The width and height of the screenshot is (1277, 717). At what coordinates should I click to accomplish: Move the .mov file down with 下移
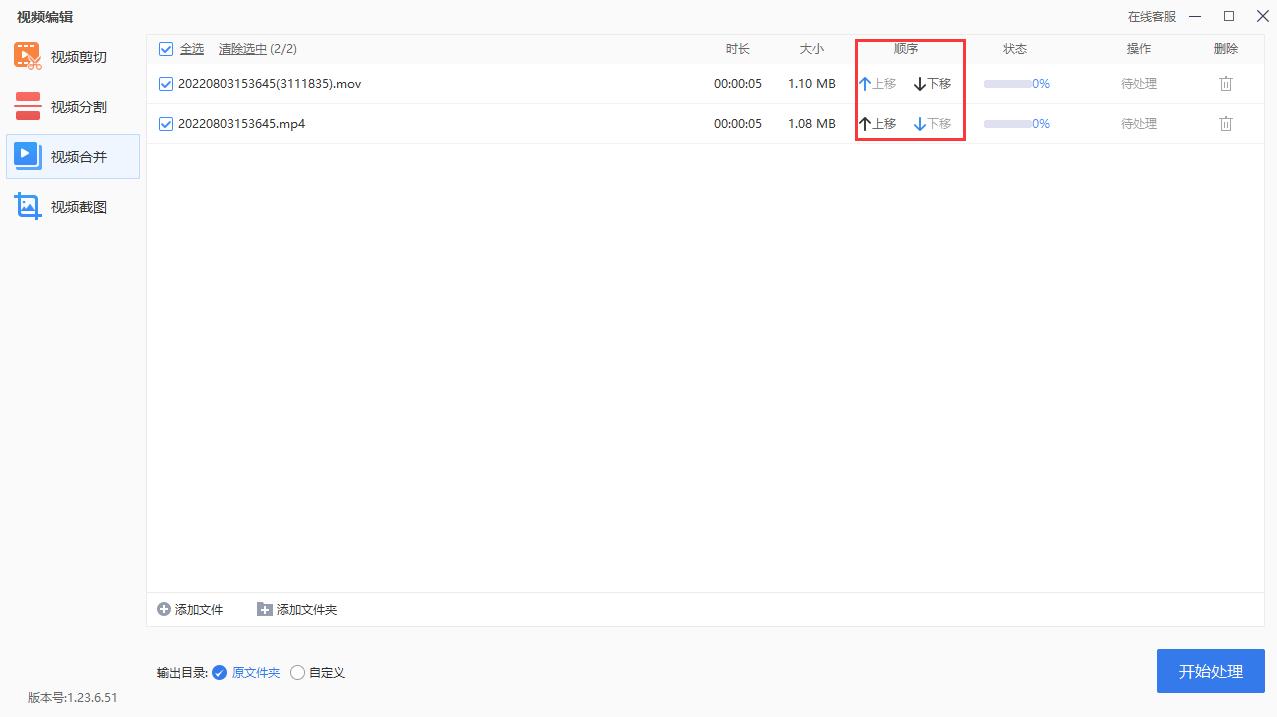(931, 83)
